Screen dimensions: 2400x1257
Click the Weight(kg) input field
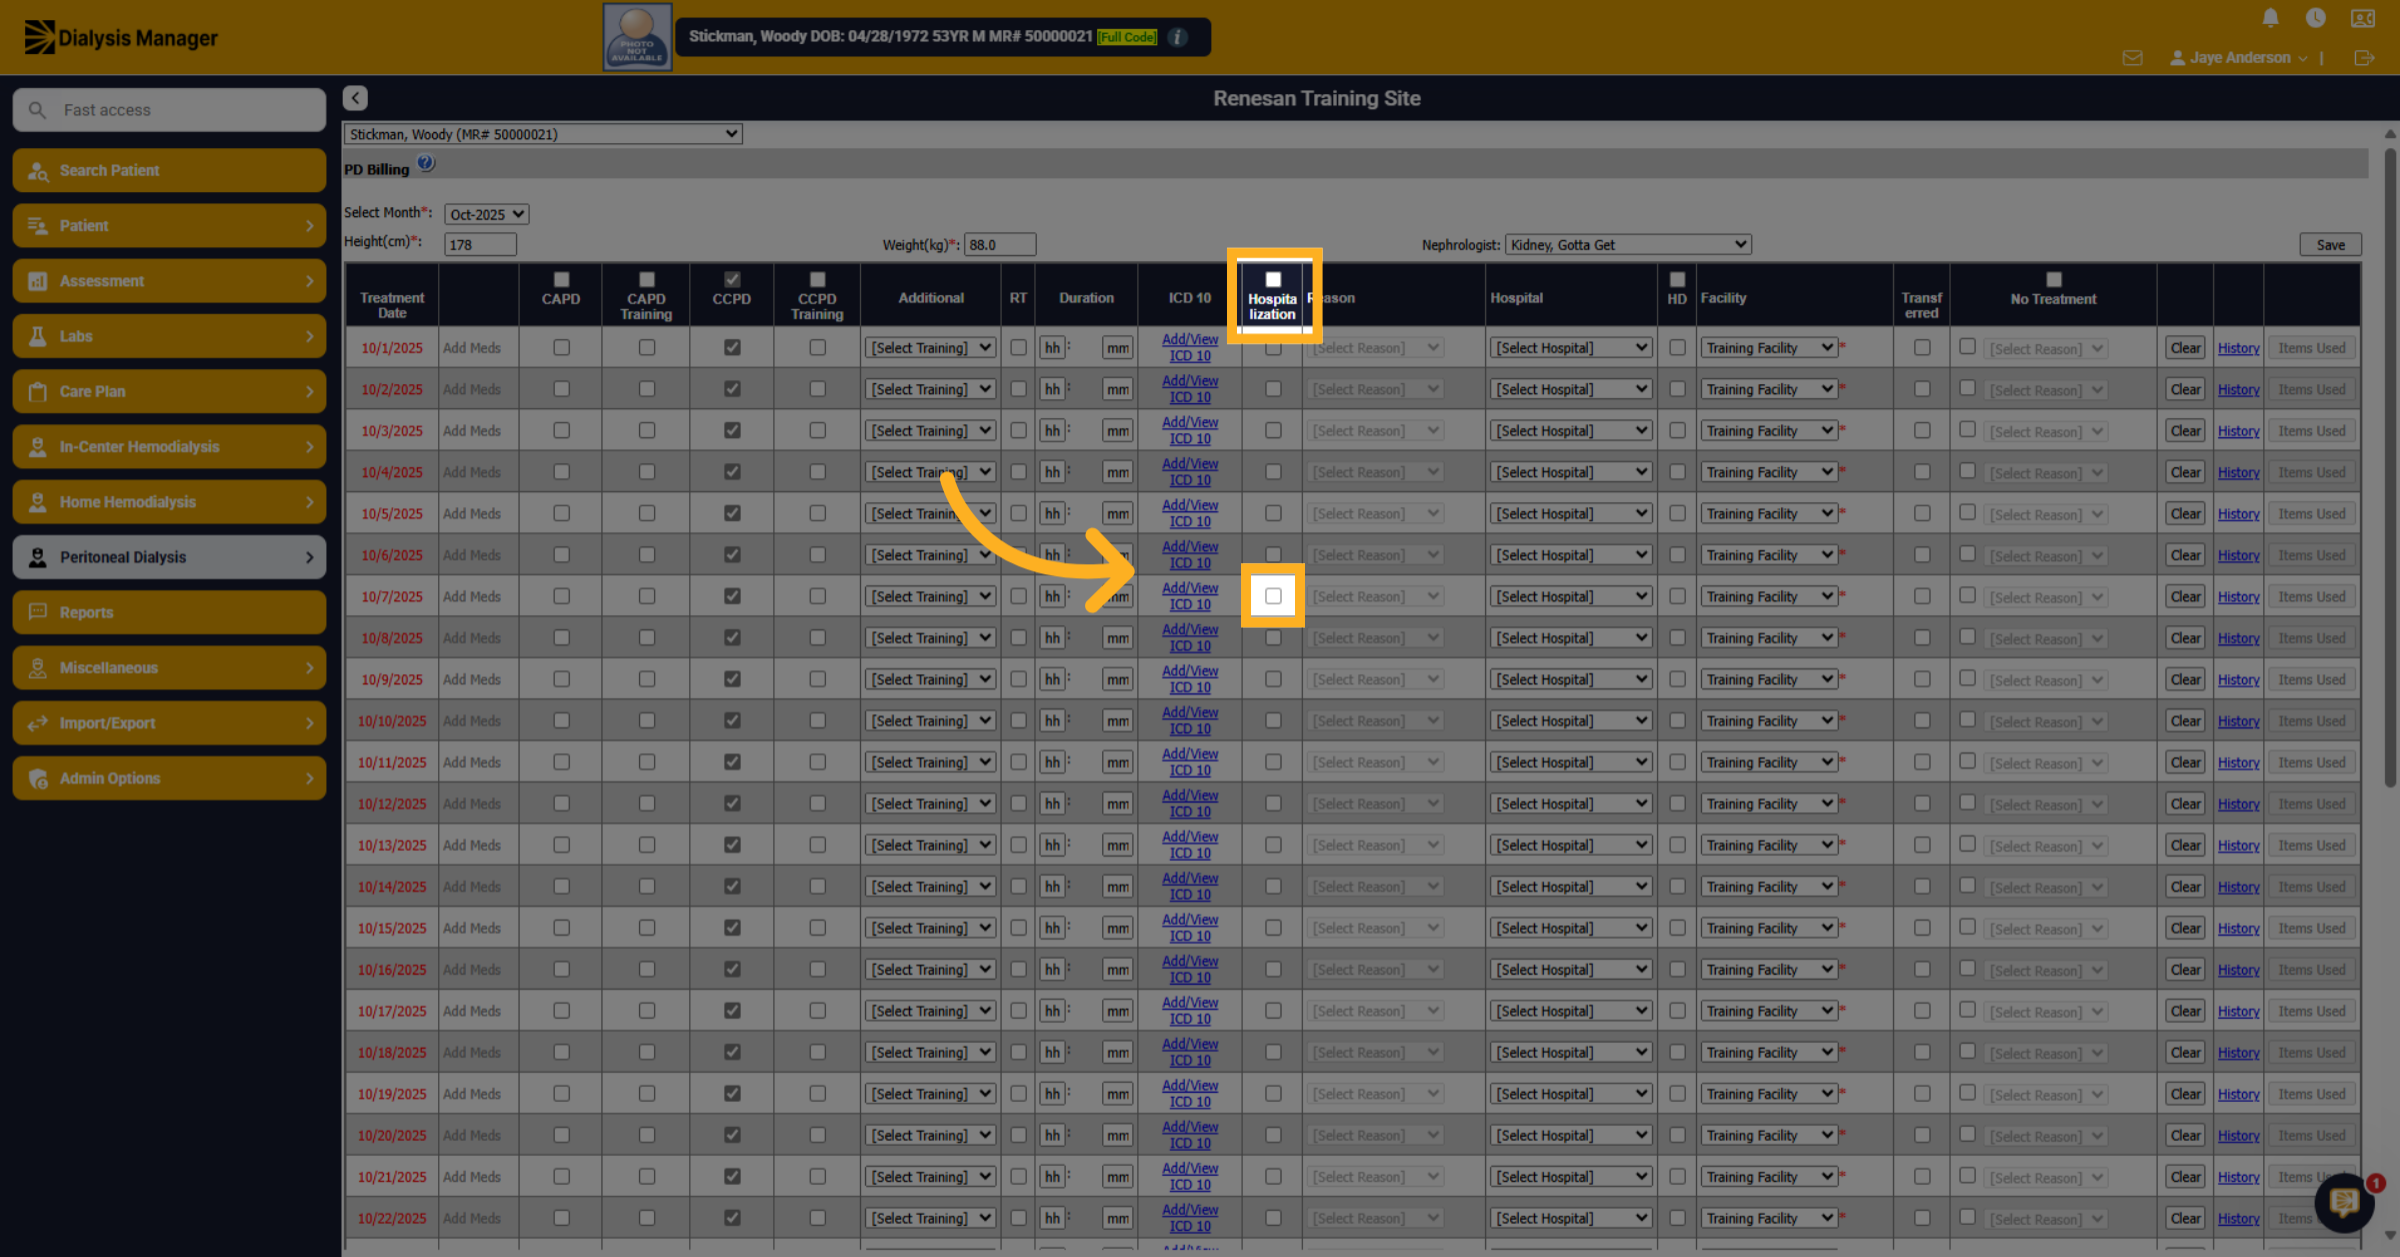coord(1000,244)
